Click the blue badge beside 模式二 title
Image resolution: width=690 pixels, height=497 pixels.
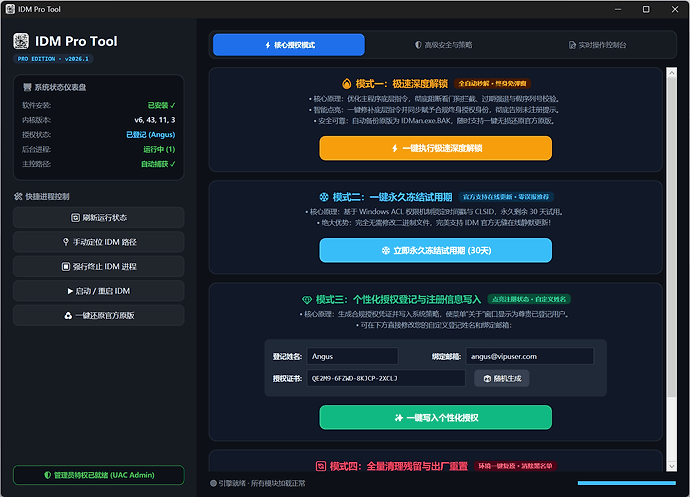[506, 197]
